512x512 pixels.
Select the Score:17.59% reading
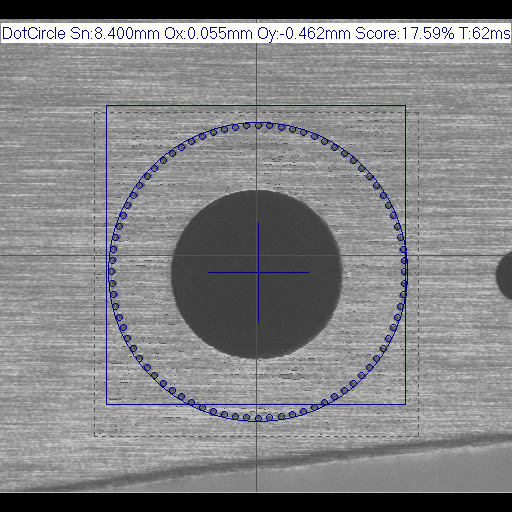tap(405, 34)
